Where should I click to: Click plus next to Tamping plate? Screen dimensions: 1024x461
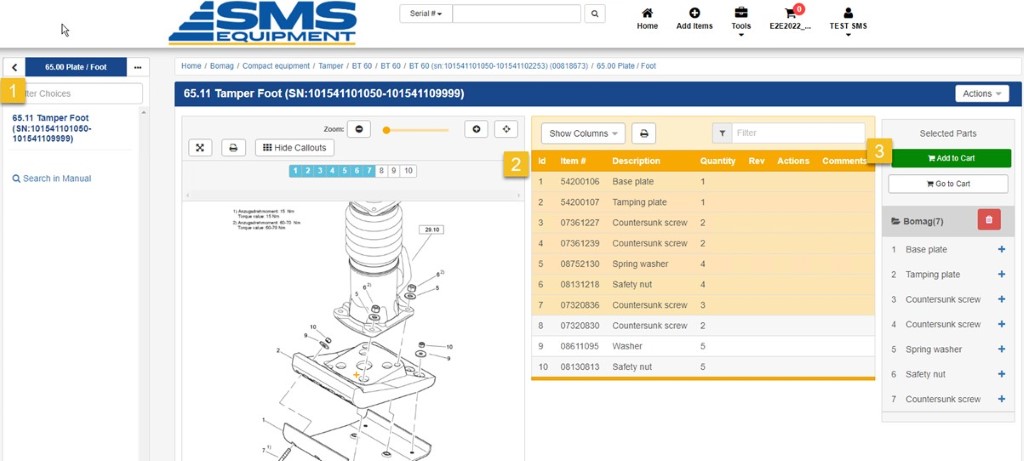tap(1002, 274)
